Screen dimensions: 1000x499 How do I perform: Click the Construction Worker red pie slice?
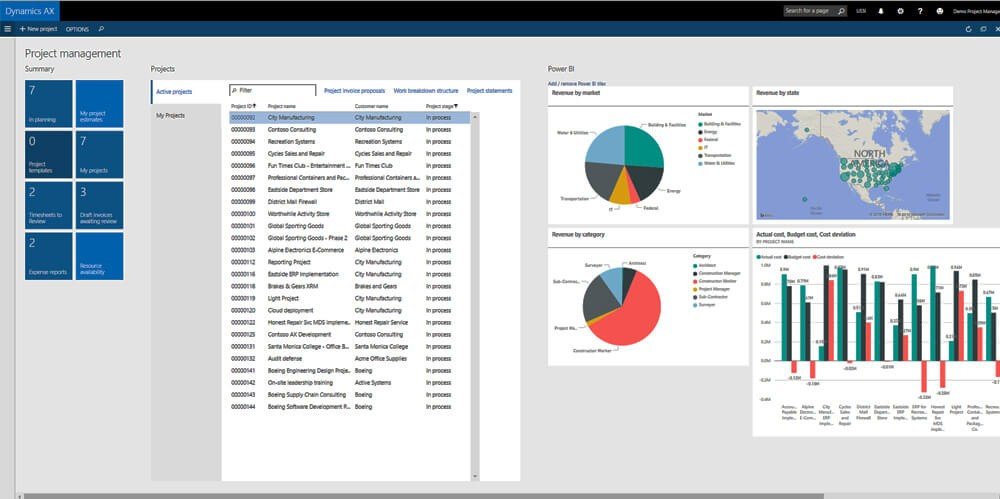631,314
